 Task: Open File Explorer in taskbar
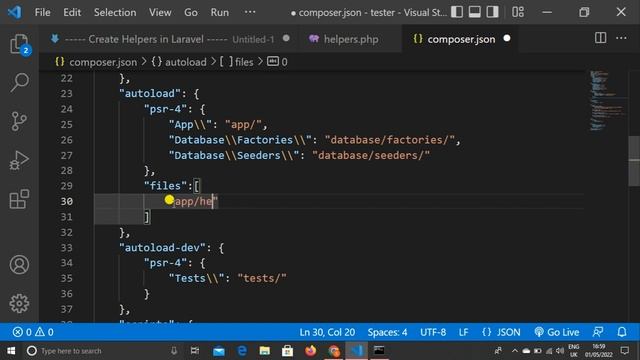(x=264, y=351)
